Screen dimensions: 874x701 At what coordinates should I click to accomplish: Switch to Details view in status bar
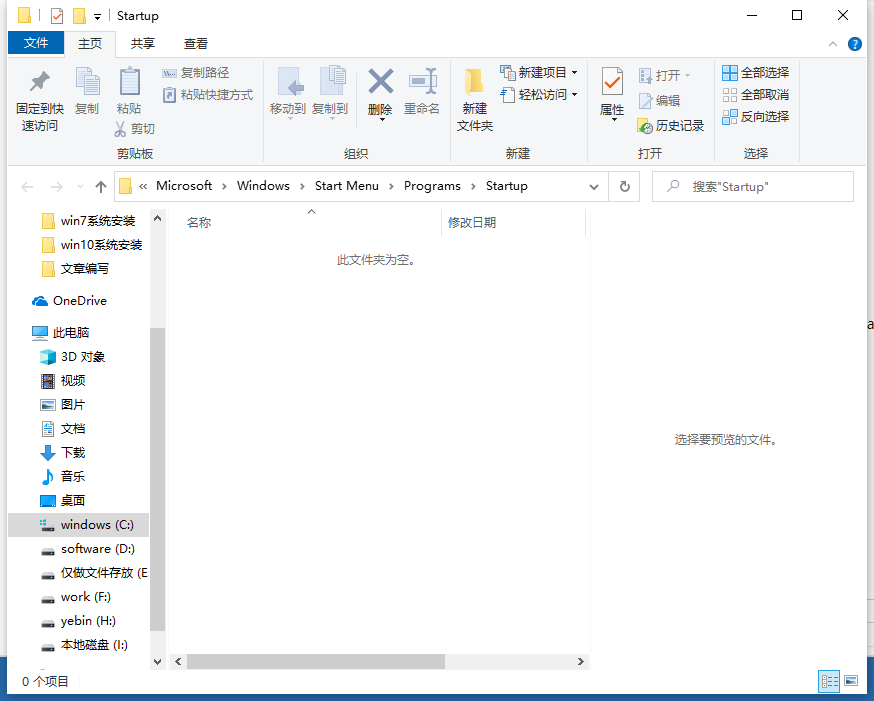coord(829,681)
